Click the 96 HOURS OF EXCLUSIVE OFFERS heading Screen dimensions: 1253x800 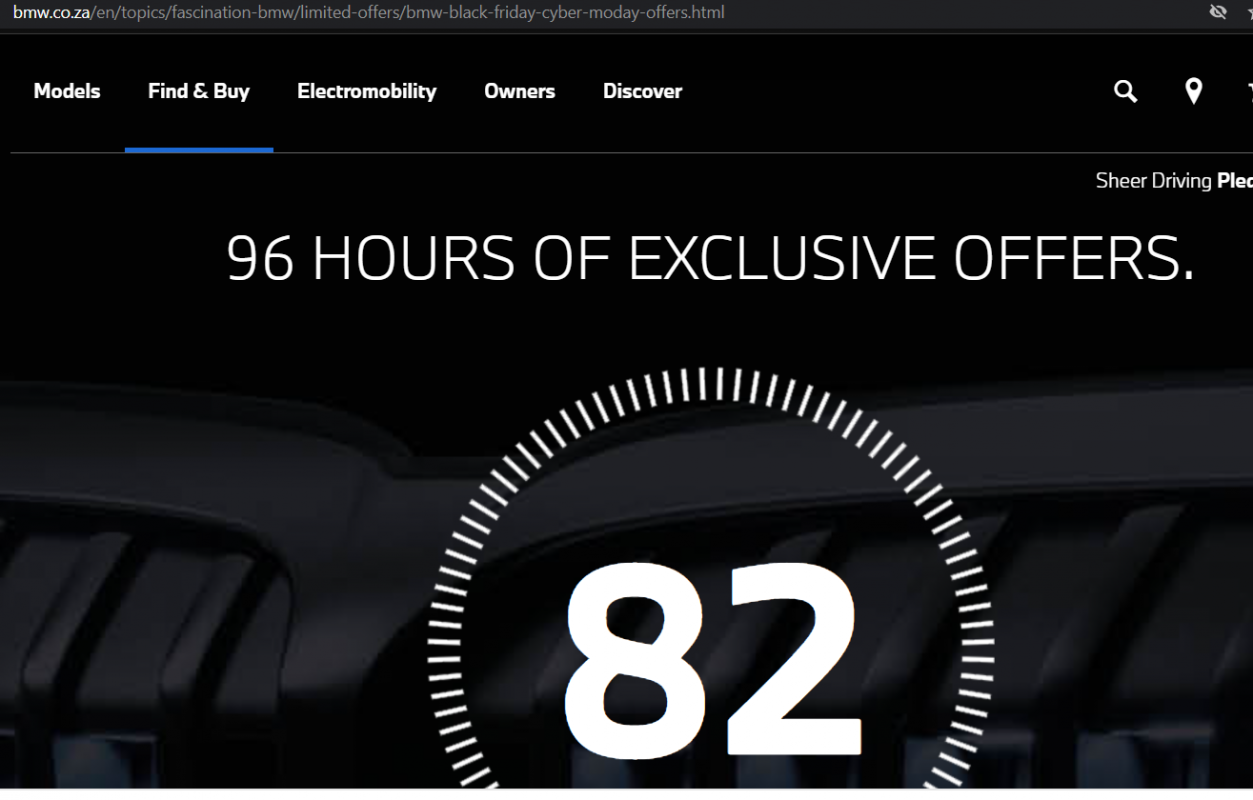click(710, 259)
